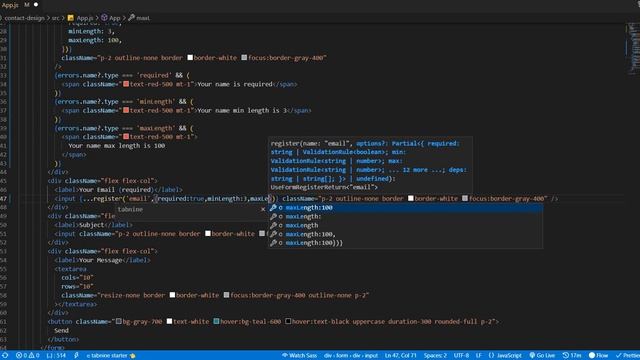
Task: Click the braces icon beside JavaScript
Action: tap(491, 356)
